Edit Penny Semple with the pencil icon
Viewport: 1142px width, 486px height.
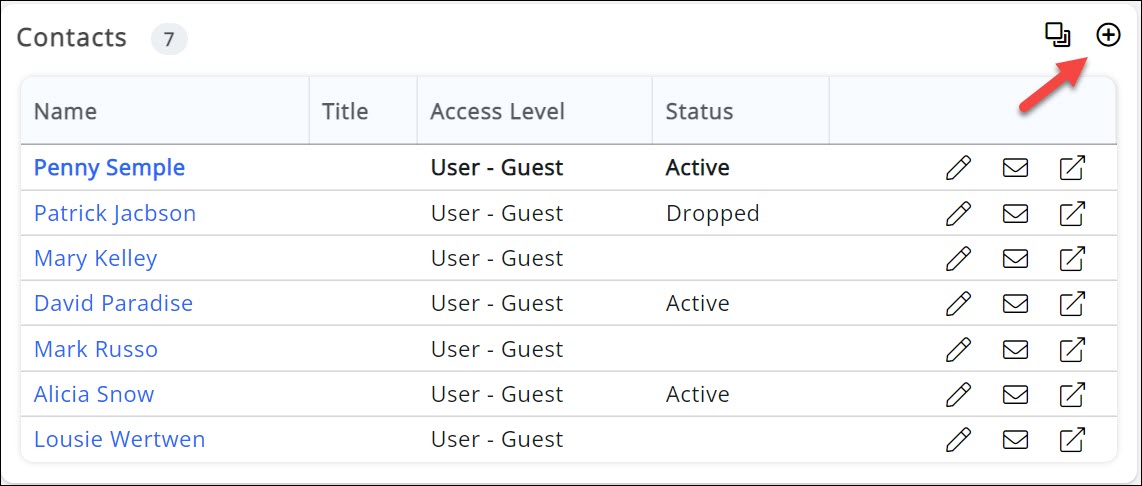(958, 168)
